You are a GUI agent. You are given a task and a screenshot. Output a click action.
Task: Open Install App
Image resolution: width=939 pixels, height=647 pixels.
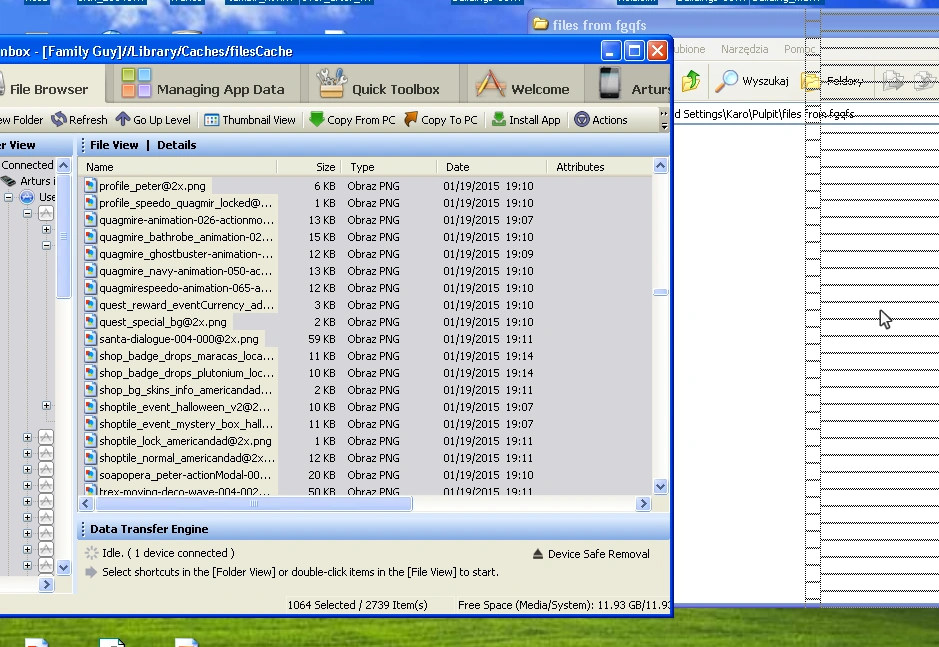526,120
